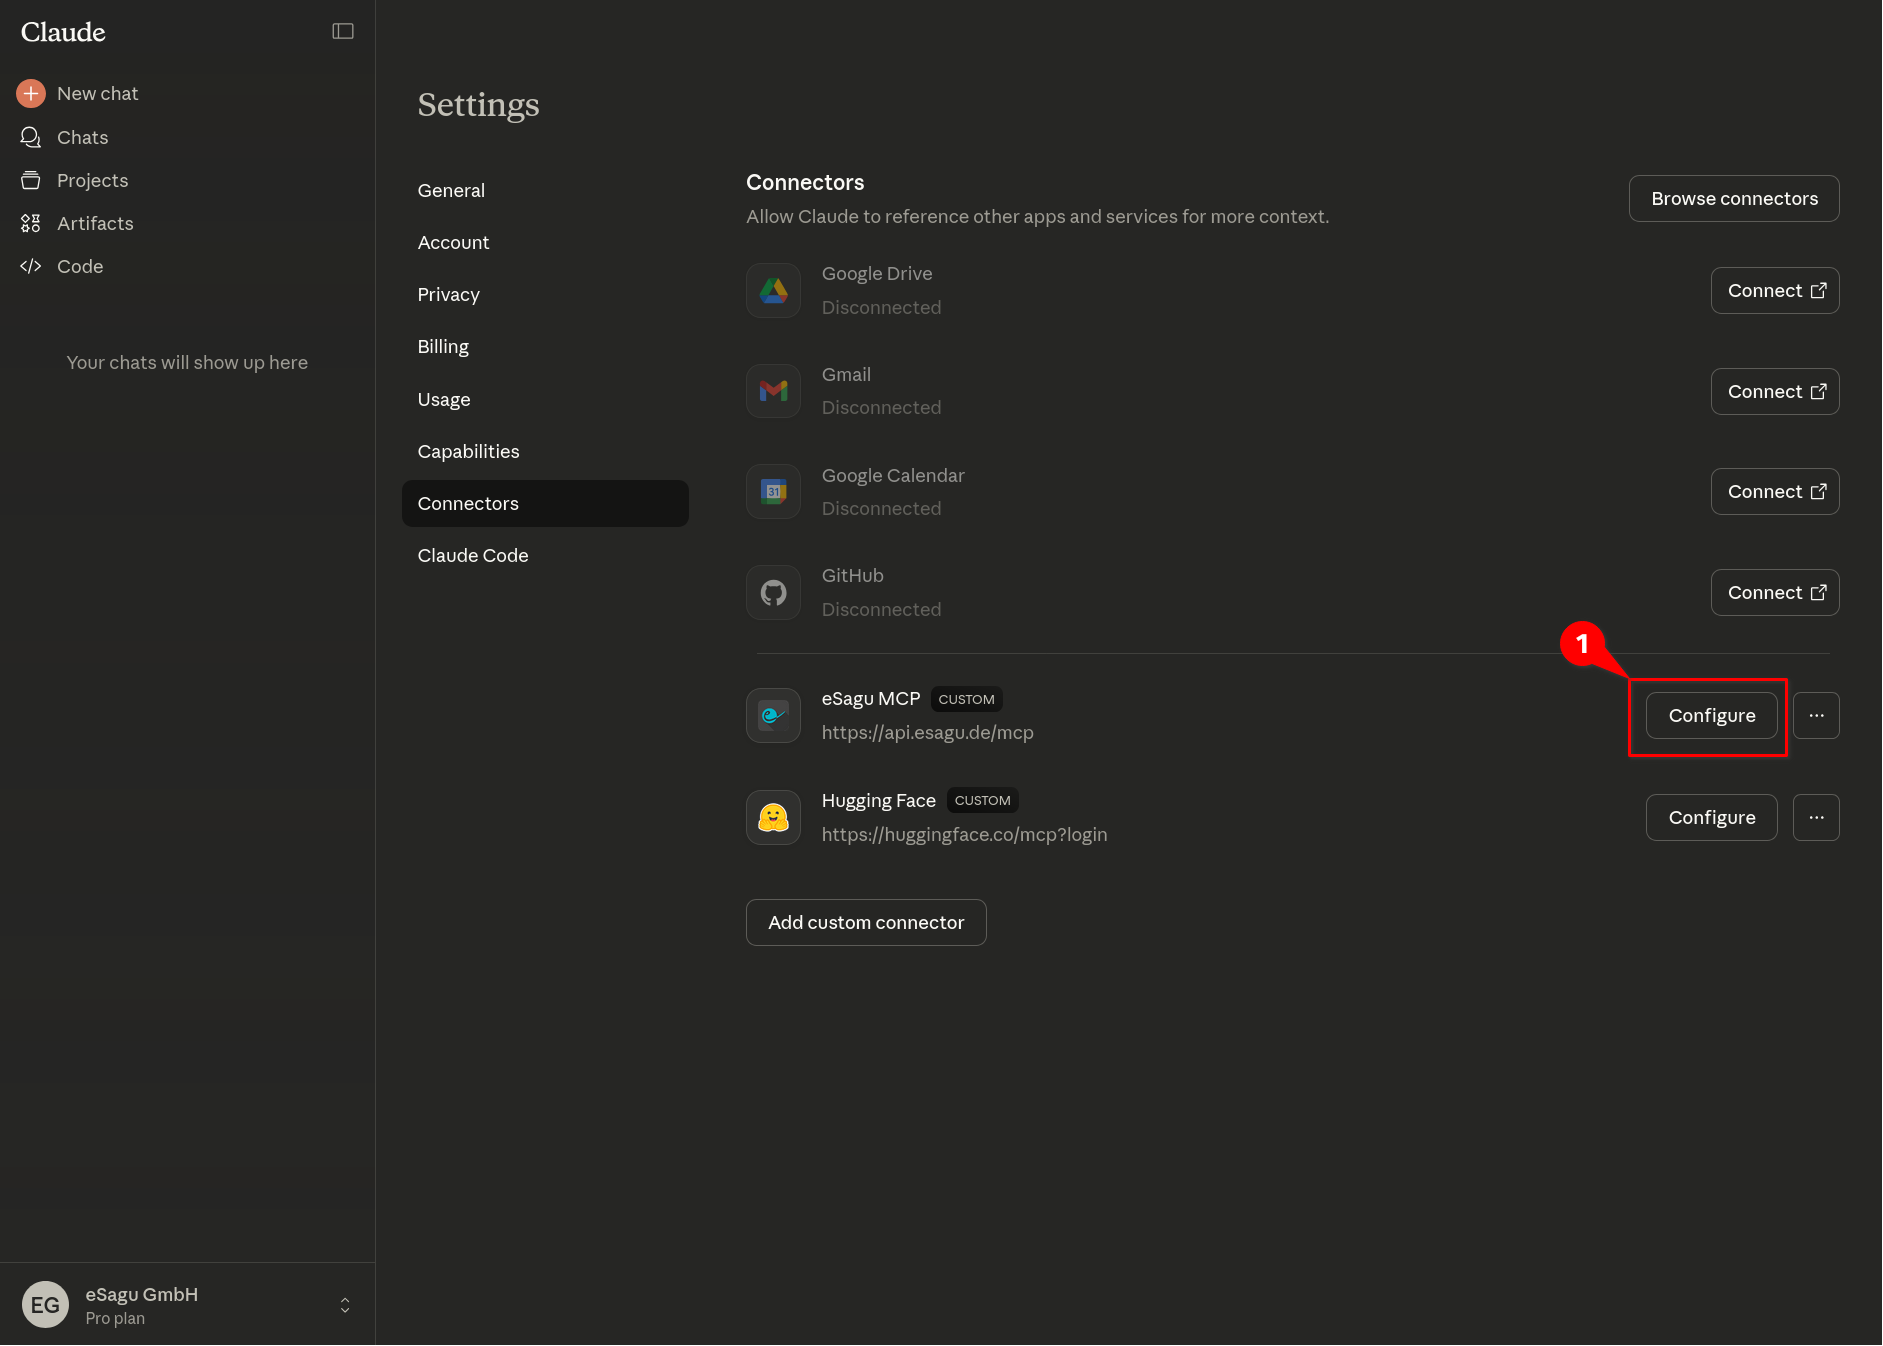Go to Artifacts in the sidebar
Screen dimensions: 1883x1346
point(95,223)
